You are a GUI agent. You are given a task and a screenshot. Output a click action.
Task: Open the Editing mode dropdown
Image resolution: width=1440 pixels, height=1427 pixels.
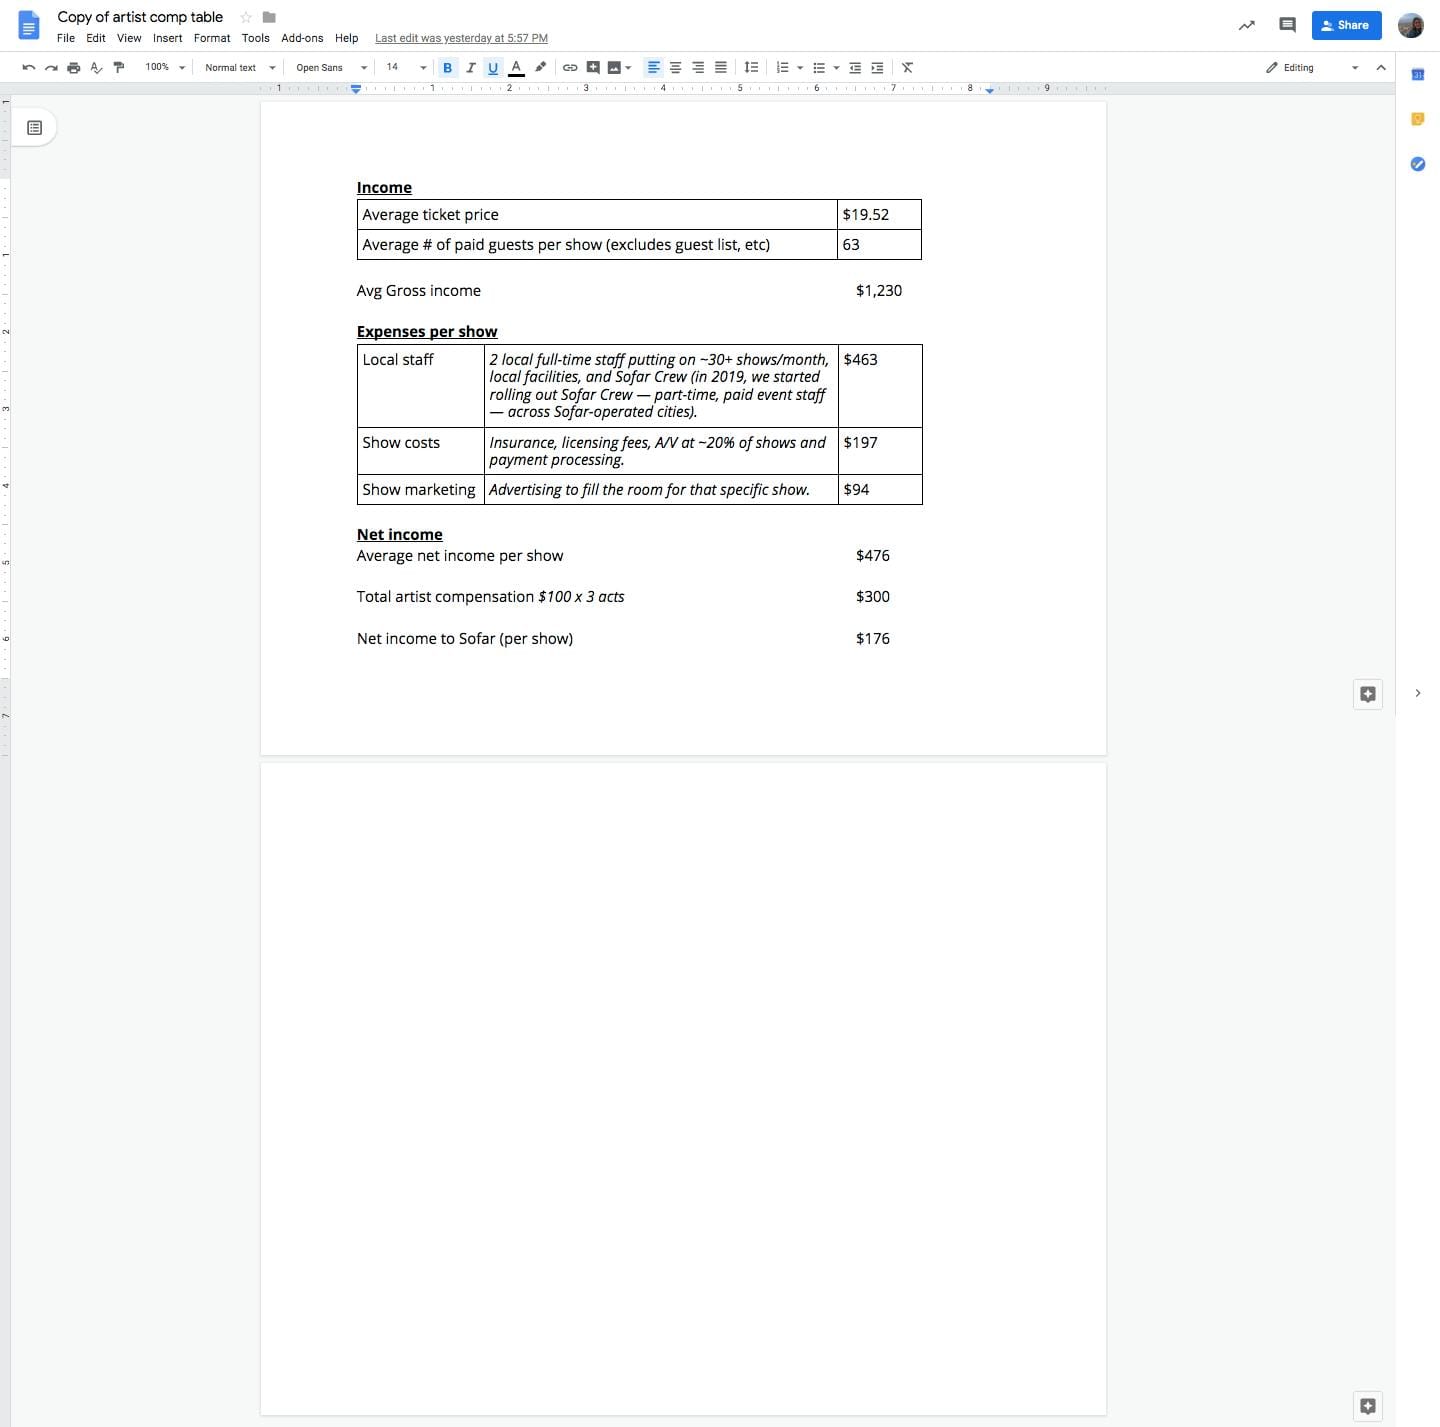coord(1312,68)
